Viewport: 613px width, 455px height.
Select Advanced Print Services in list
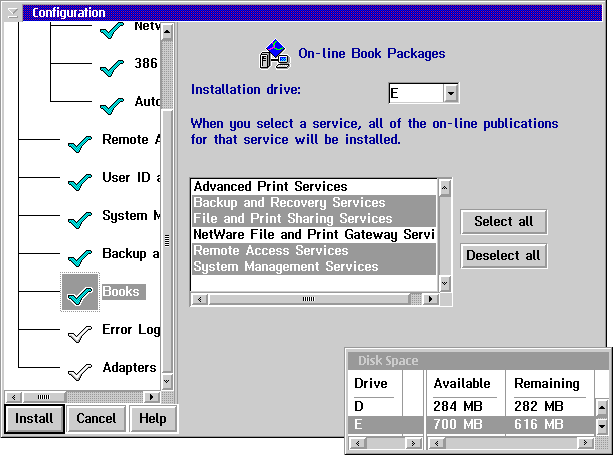pos(270,187)
